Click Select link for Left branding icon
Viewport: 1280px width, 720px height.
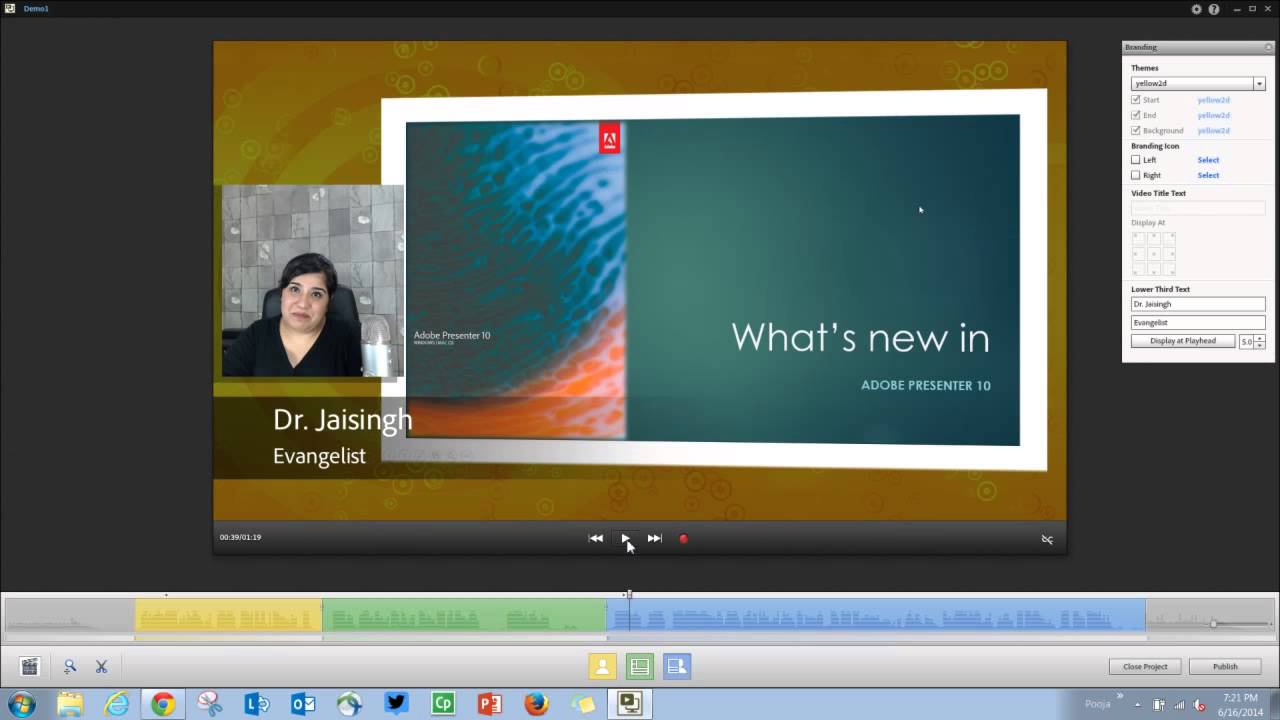pyautogui.click(x=1208, y=160)
